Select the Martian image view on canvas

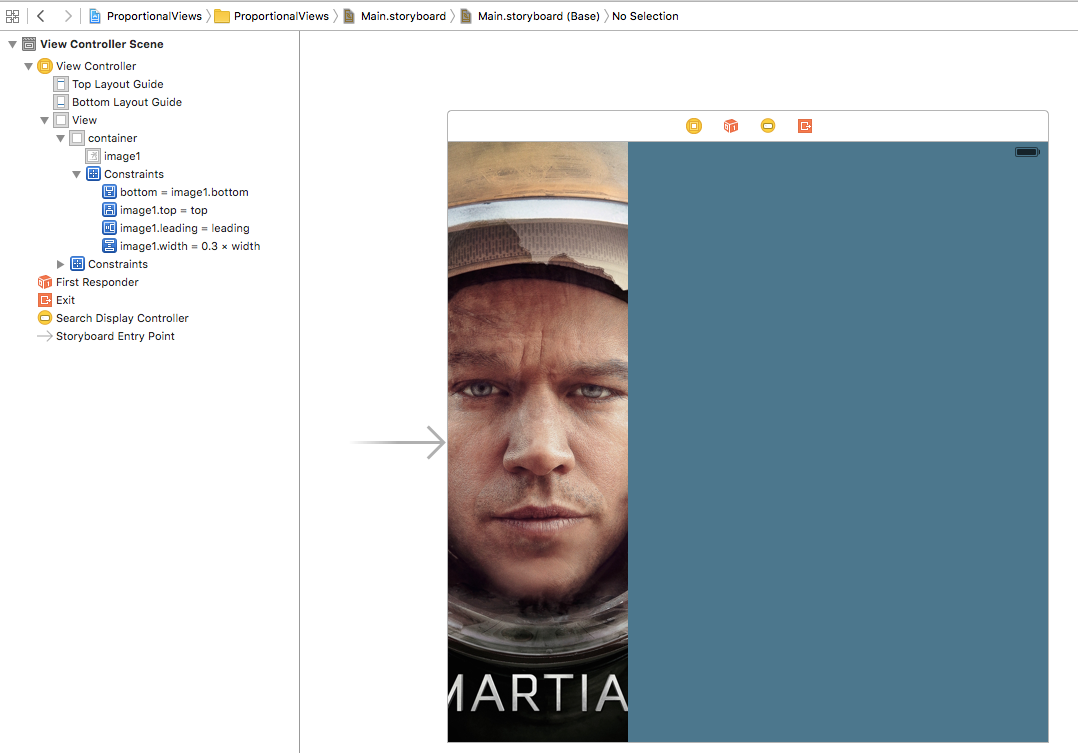(538, 441)
